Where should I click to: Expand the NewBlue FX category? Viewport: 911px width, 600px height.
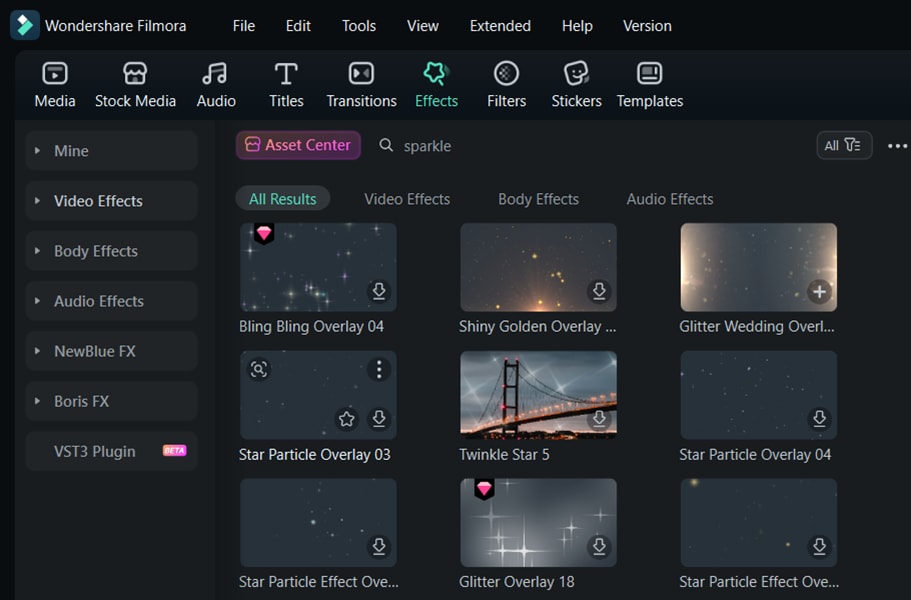pyautogui.click(x=112, y=351)
